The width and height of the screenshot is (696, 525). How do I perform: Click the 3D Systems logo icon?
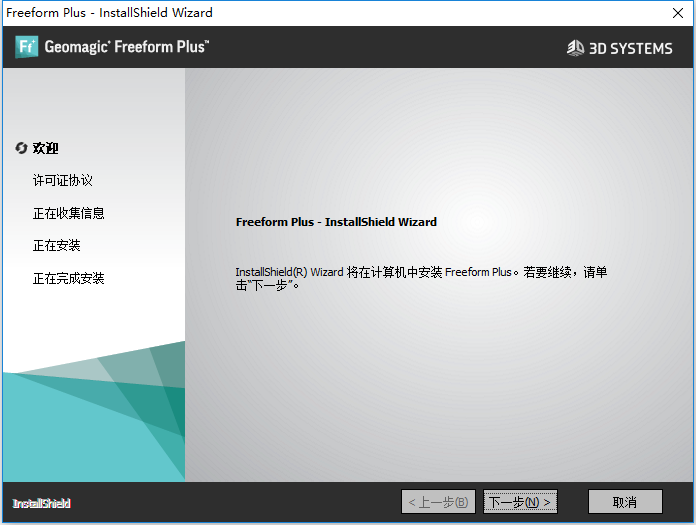coord(575,48)
